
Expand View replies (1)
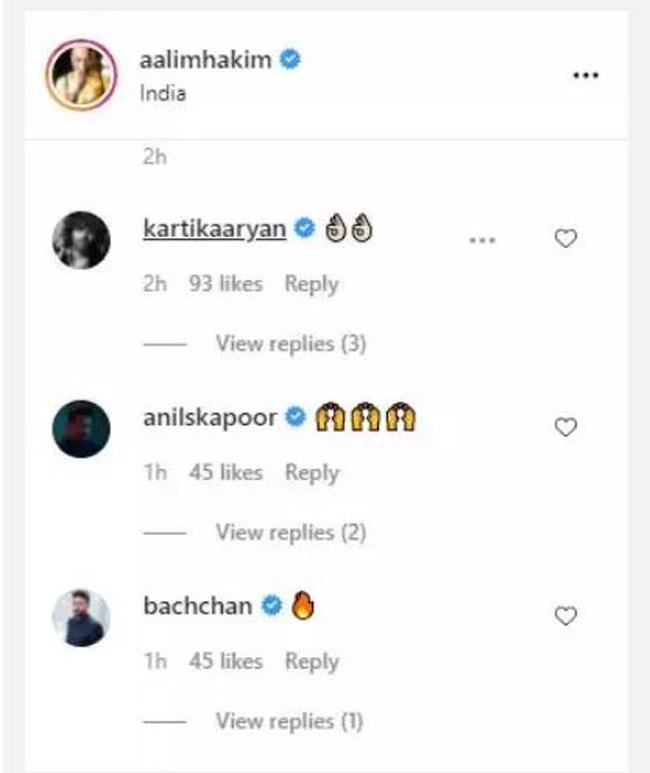coord(290,721)
